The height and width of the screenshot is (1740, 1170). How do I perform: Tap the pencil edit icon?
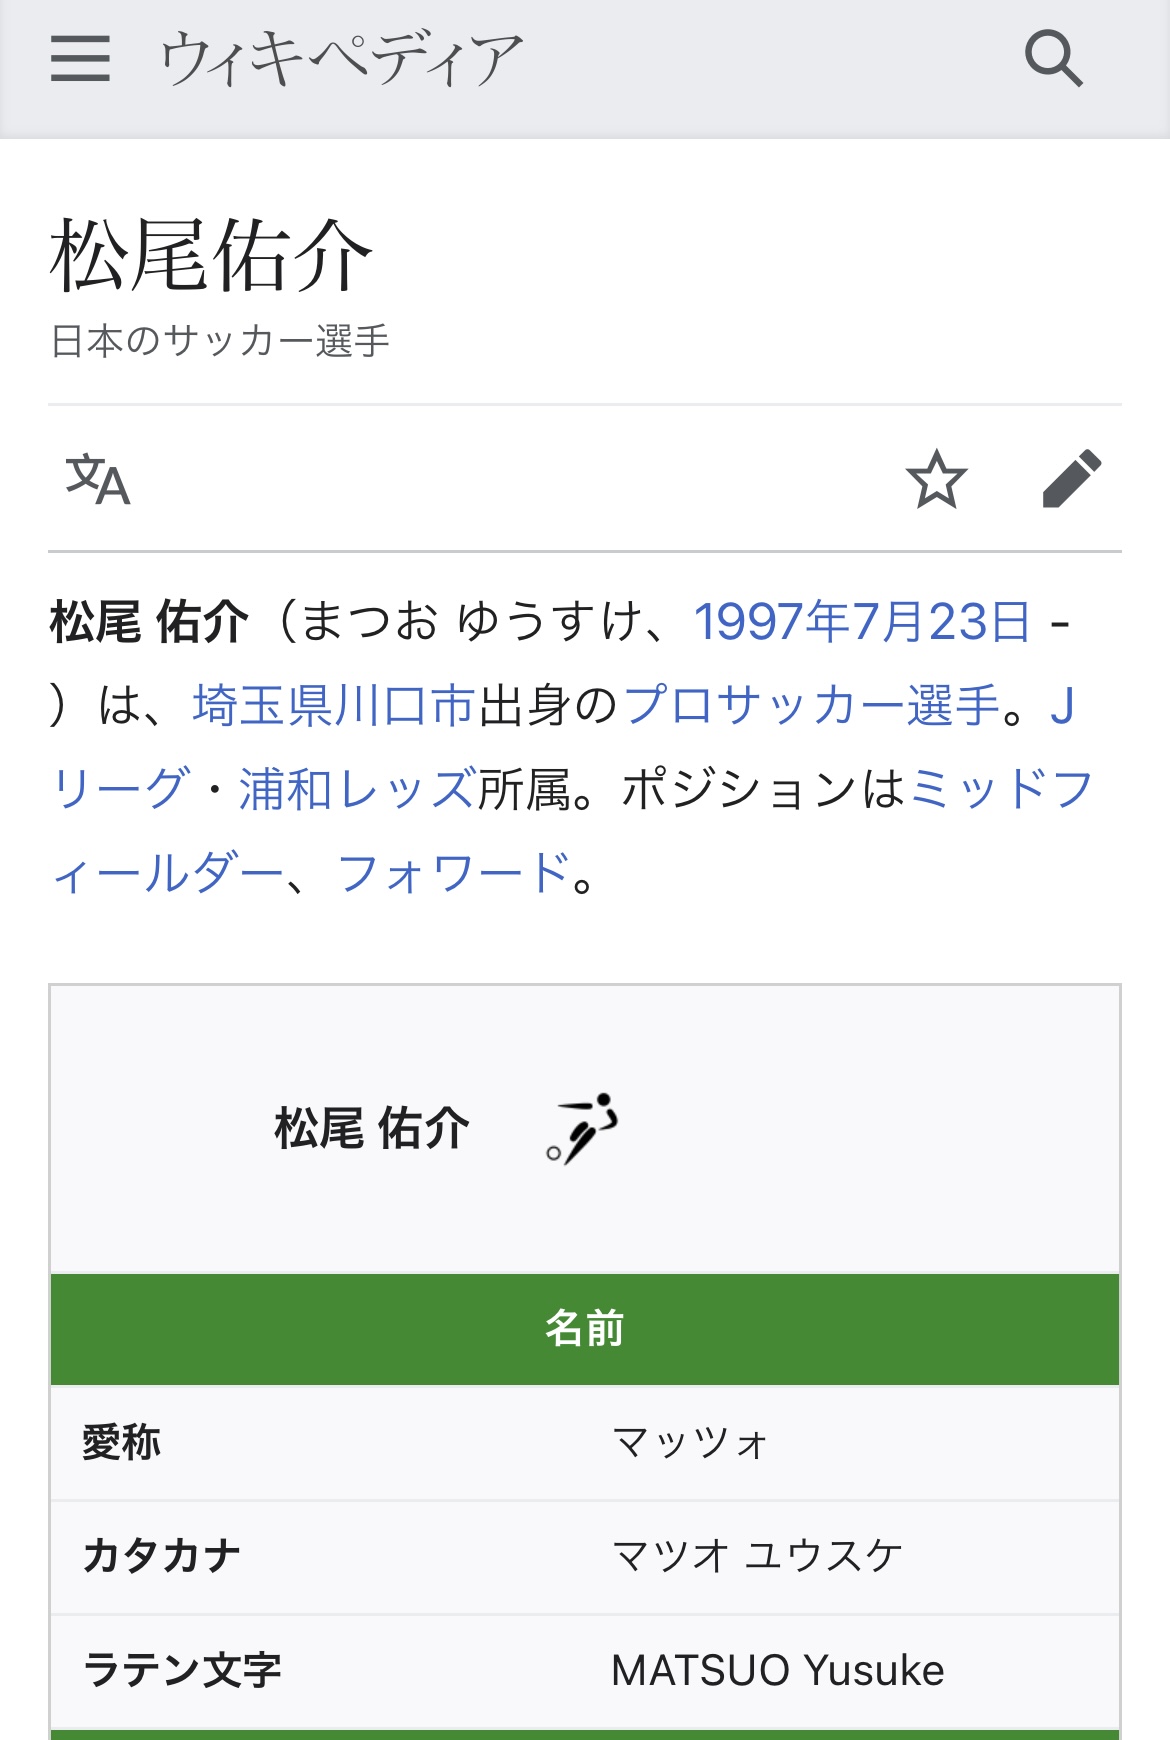(1072, 479)
